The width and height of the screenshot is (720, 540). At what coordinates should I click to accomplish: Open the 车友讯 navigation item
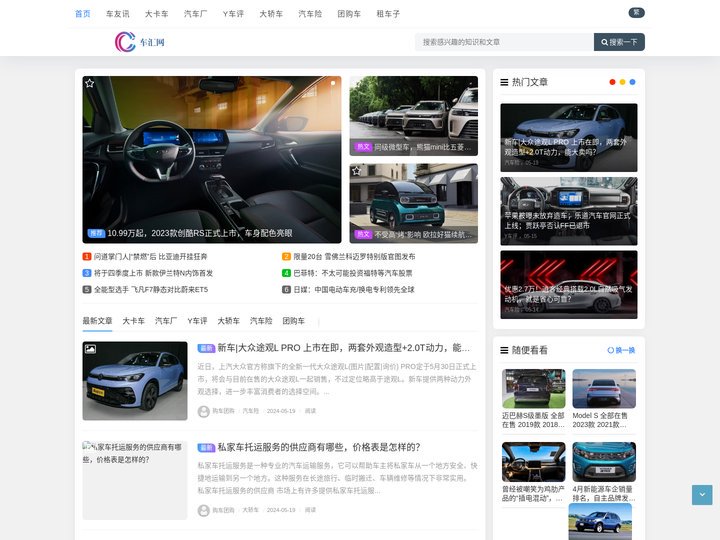[x=118, y=14]
